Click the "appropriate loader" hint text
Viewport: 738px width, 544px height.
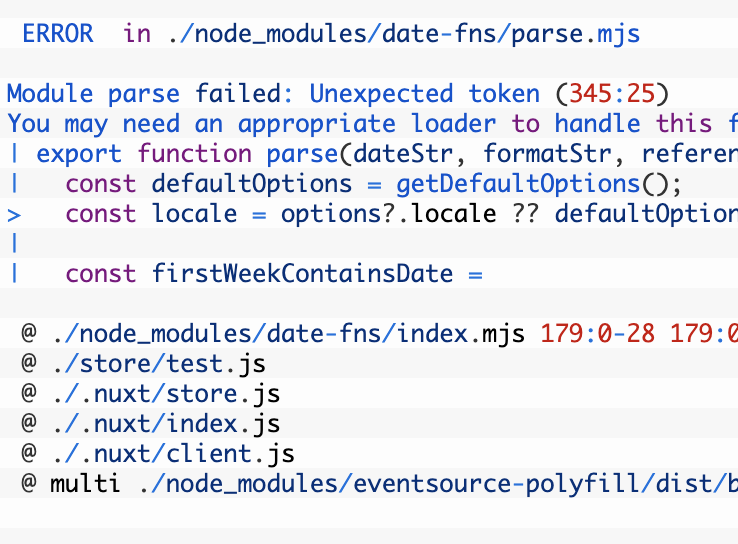pyautogui.click(x=367, y=124)
